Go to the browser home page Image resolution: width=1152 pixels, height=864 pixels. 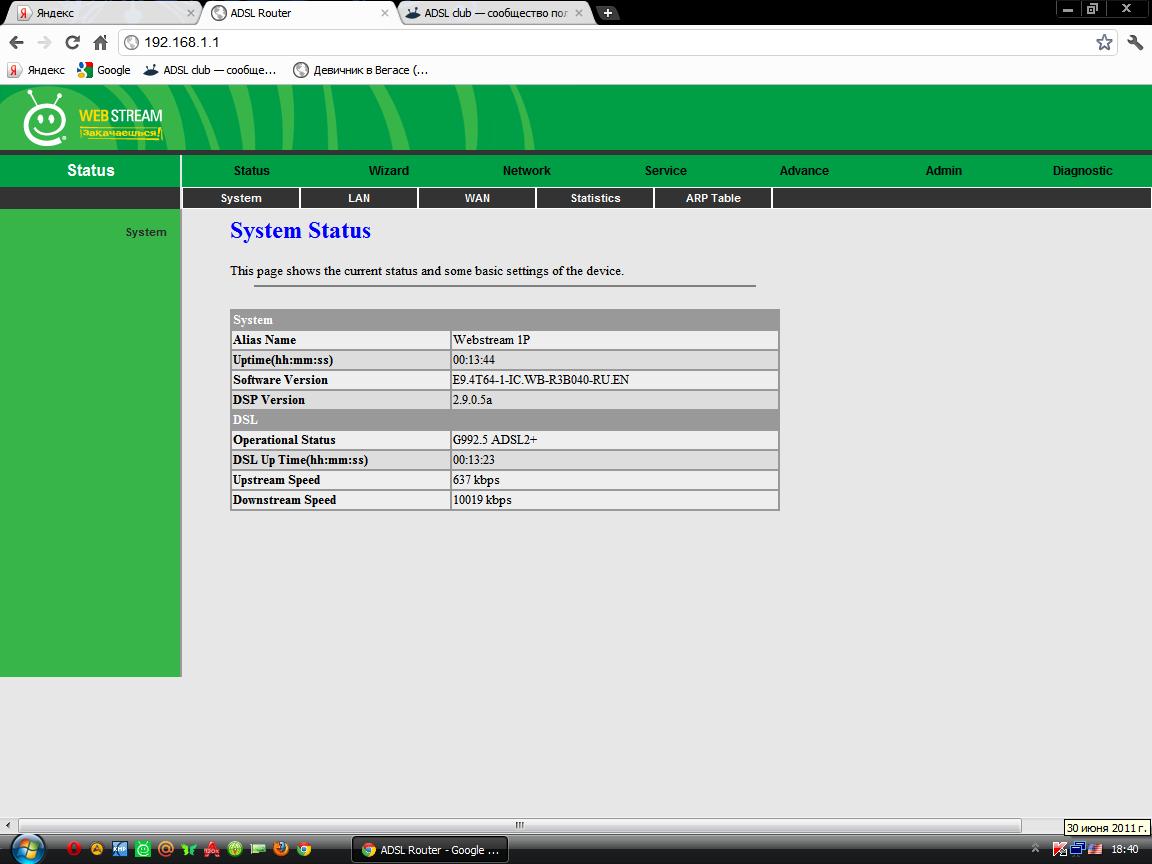point(100,42)
